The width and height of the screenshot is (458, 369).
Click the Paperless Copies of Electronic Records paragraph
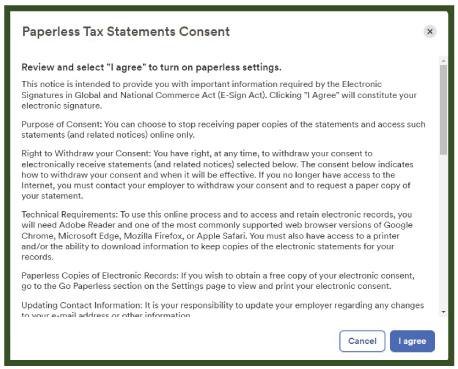pyautogui.click(x=218, y=281)
